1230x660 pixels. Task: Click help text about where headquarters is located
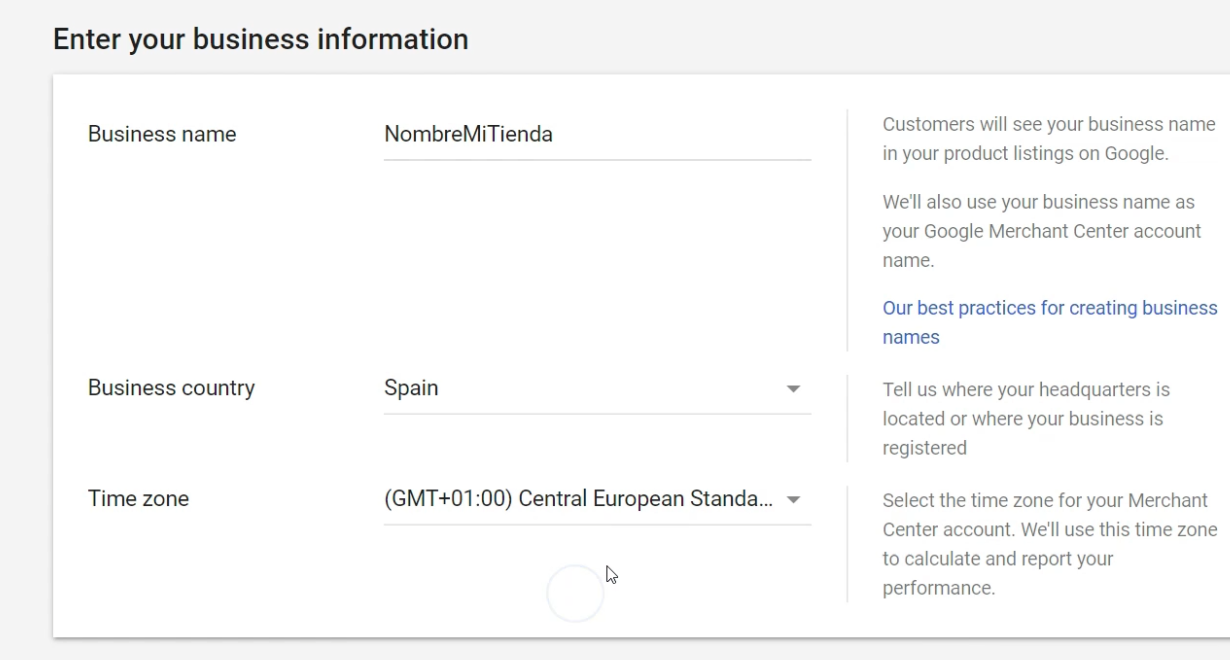click(x=1026, y=418)
